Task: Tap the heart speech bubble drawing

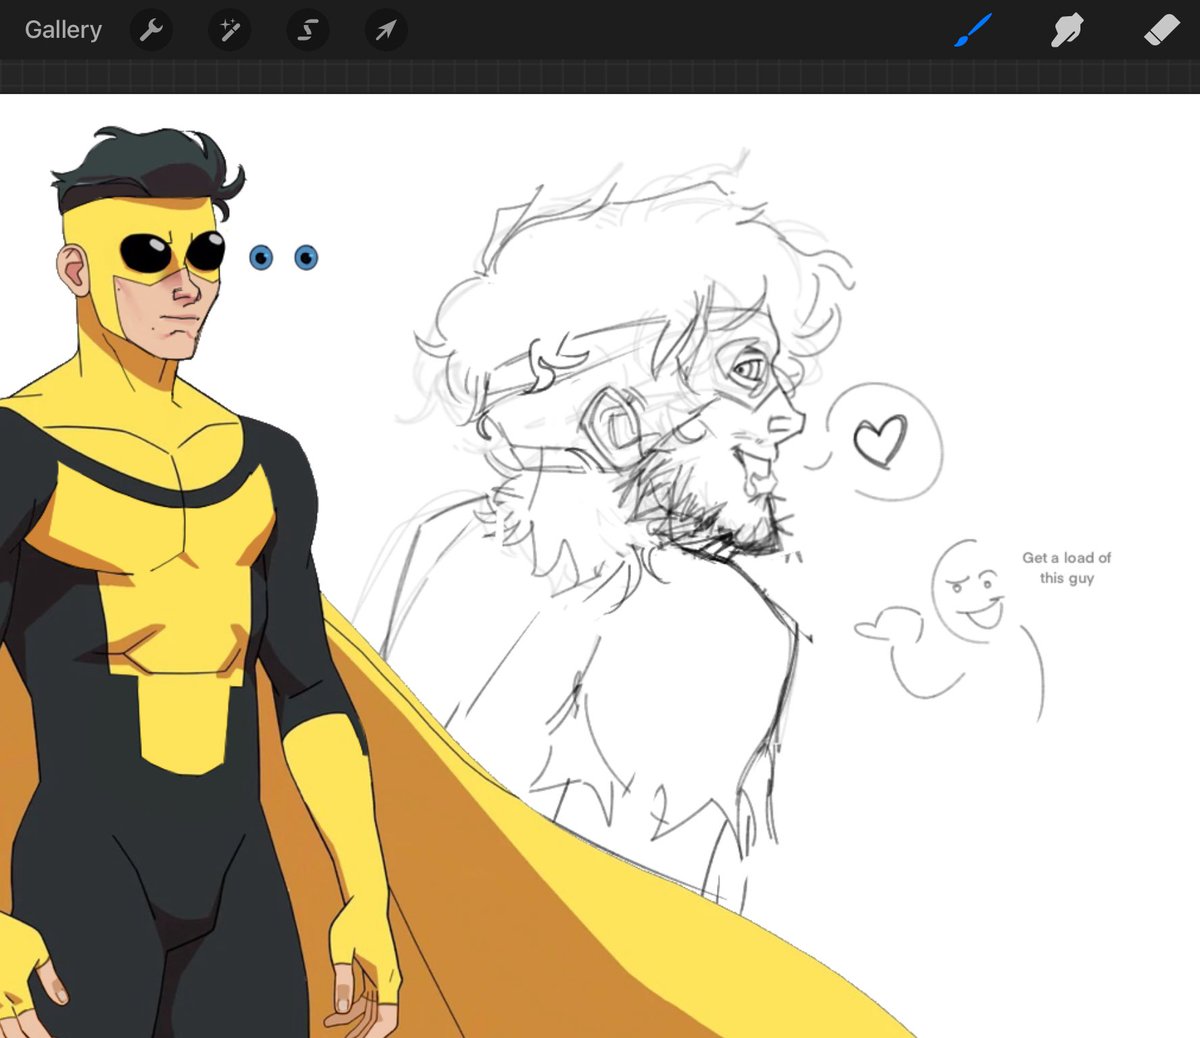Action: 883,441
